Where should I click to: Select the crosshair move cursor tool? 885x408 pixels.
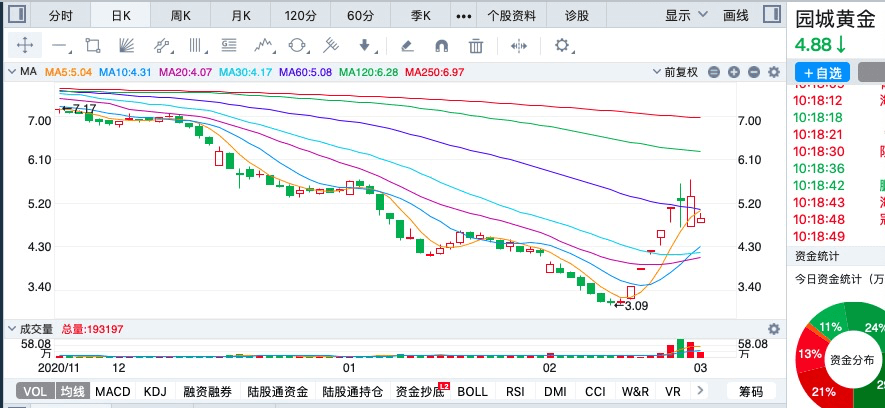pyautogui.click(x=24, y=45)
